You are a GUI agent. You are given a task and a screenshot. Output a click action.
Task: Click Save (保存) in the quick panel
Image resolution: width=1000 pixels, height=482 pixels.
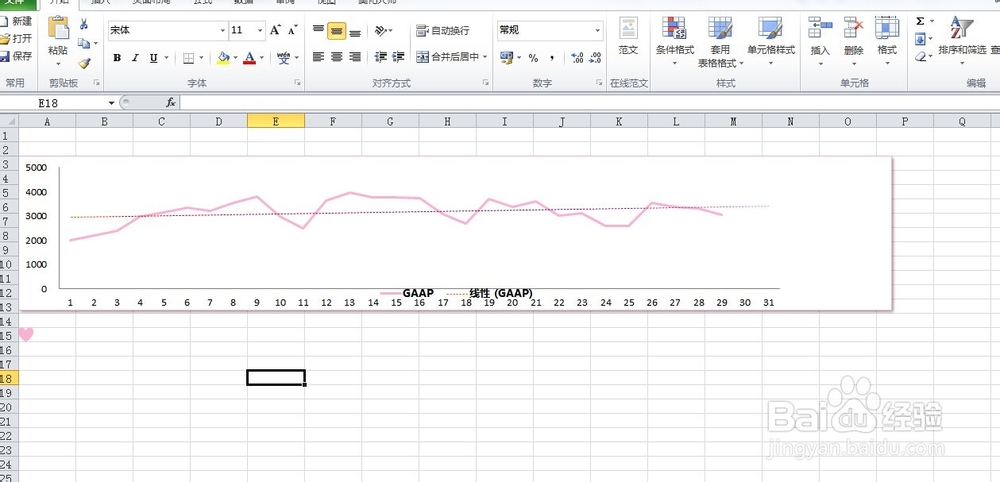(16, 56)
